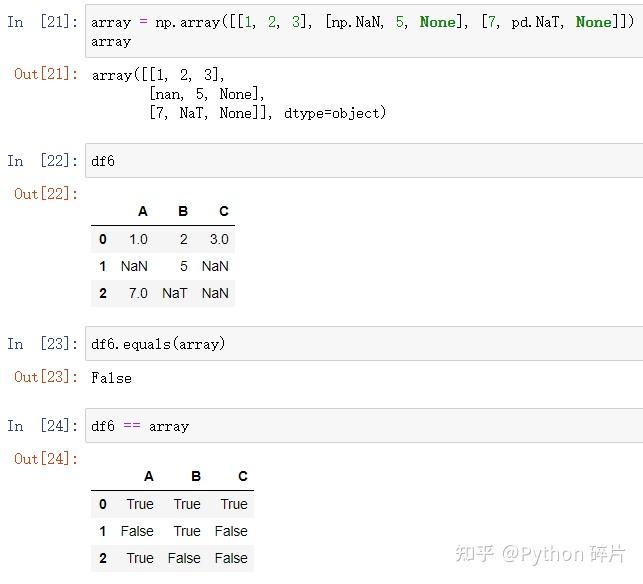This screenshot has height=584, width=643.
Task: Click the Out[21] output prompt
Action: [x=45, y=74]
